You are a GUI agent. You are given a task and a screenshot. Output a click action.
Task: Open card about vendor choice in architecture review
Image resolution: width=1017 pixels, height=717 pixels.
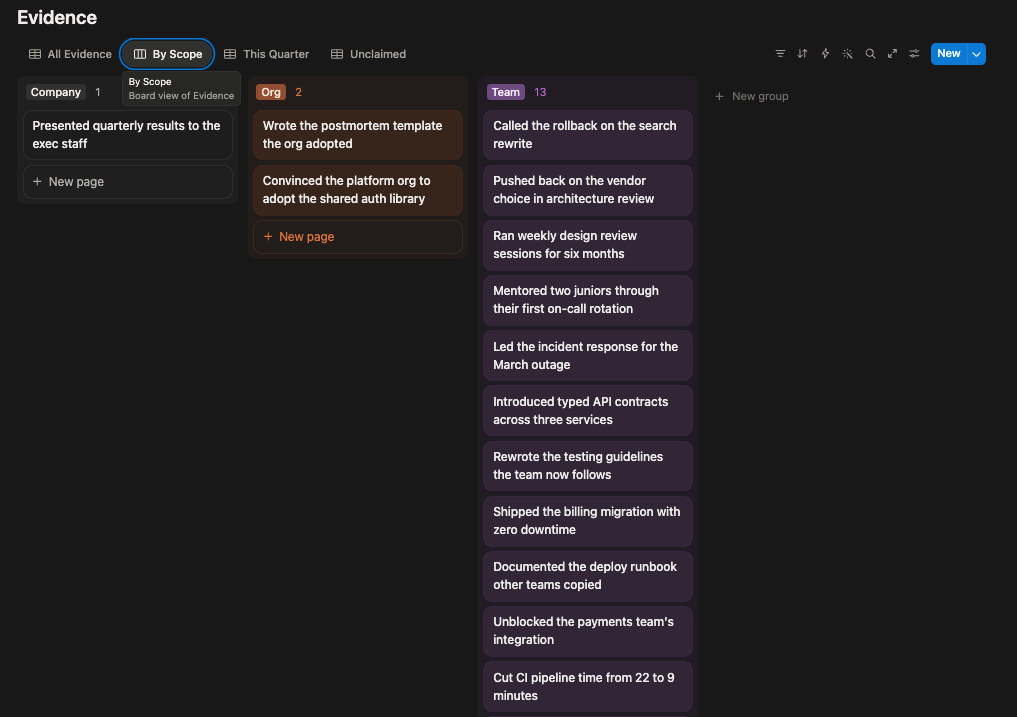(x=588, y=190)
